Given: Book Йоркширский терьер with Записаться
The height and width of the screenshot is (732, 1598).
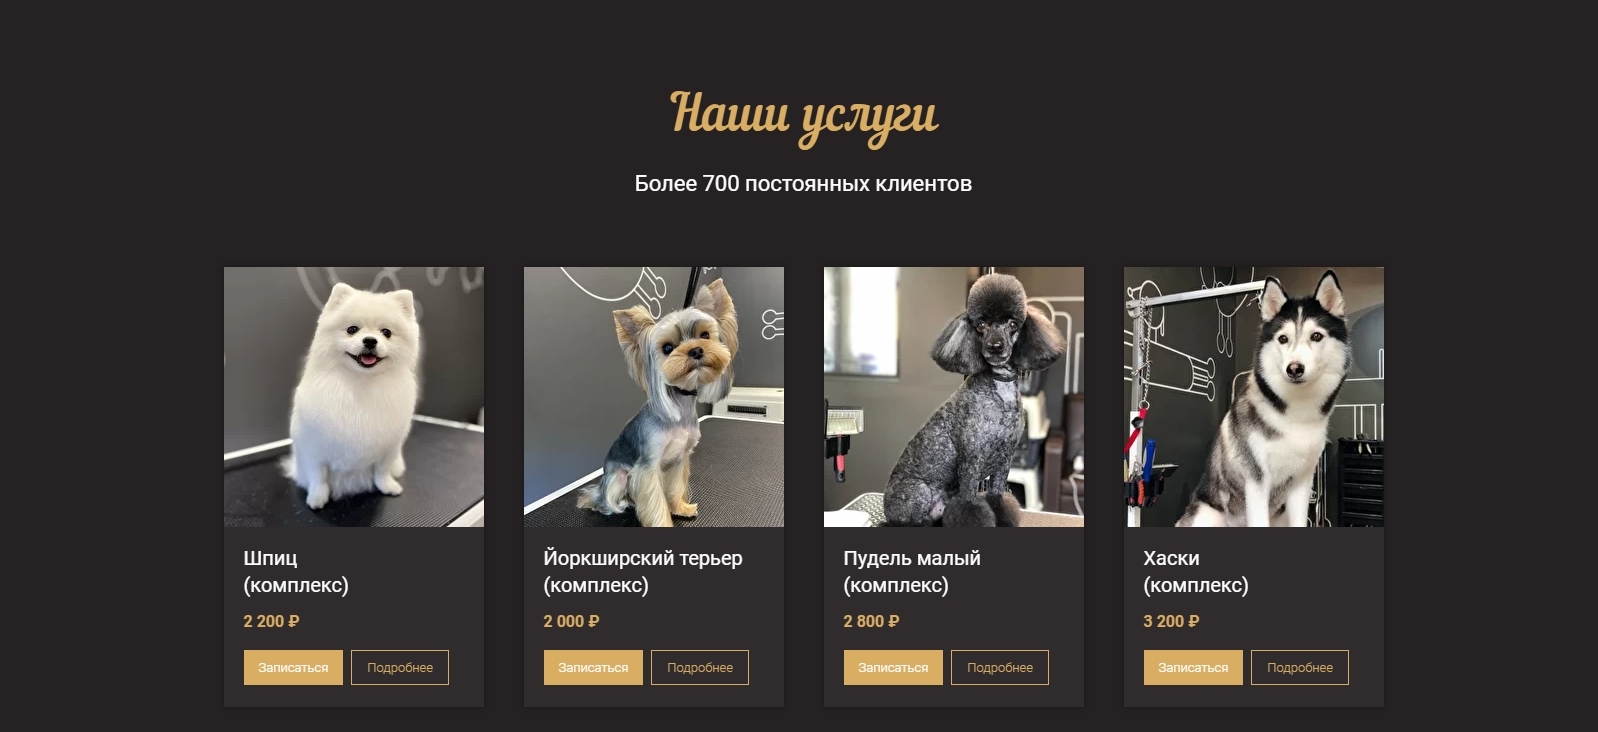Looking at the screenshot, I should [x=593, y=668].
